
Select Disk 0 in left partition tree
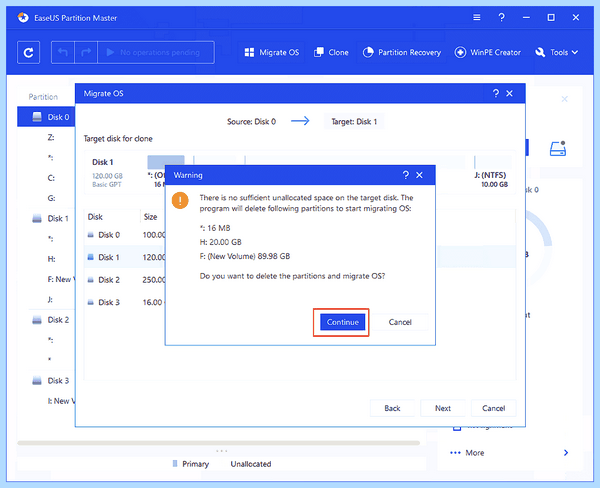pos(46,117)
